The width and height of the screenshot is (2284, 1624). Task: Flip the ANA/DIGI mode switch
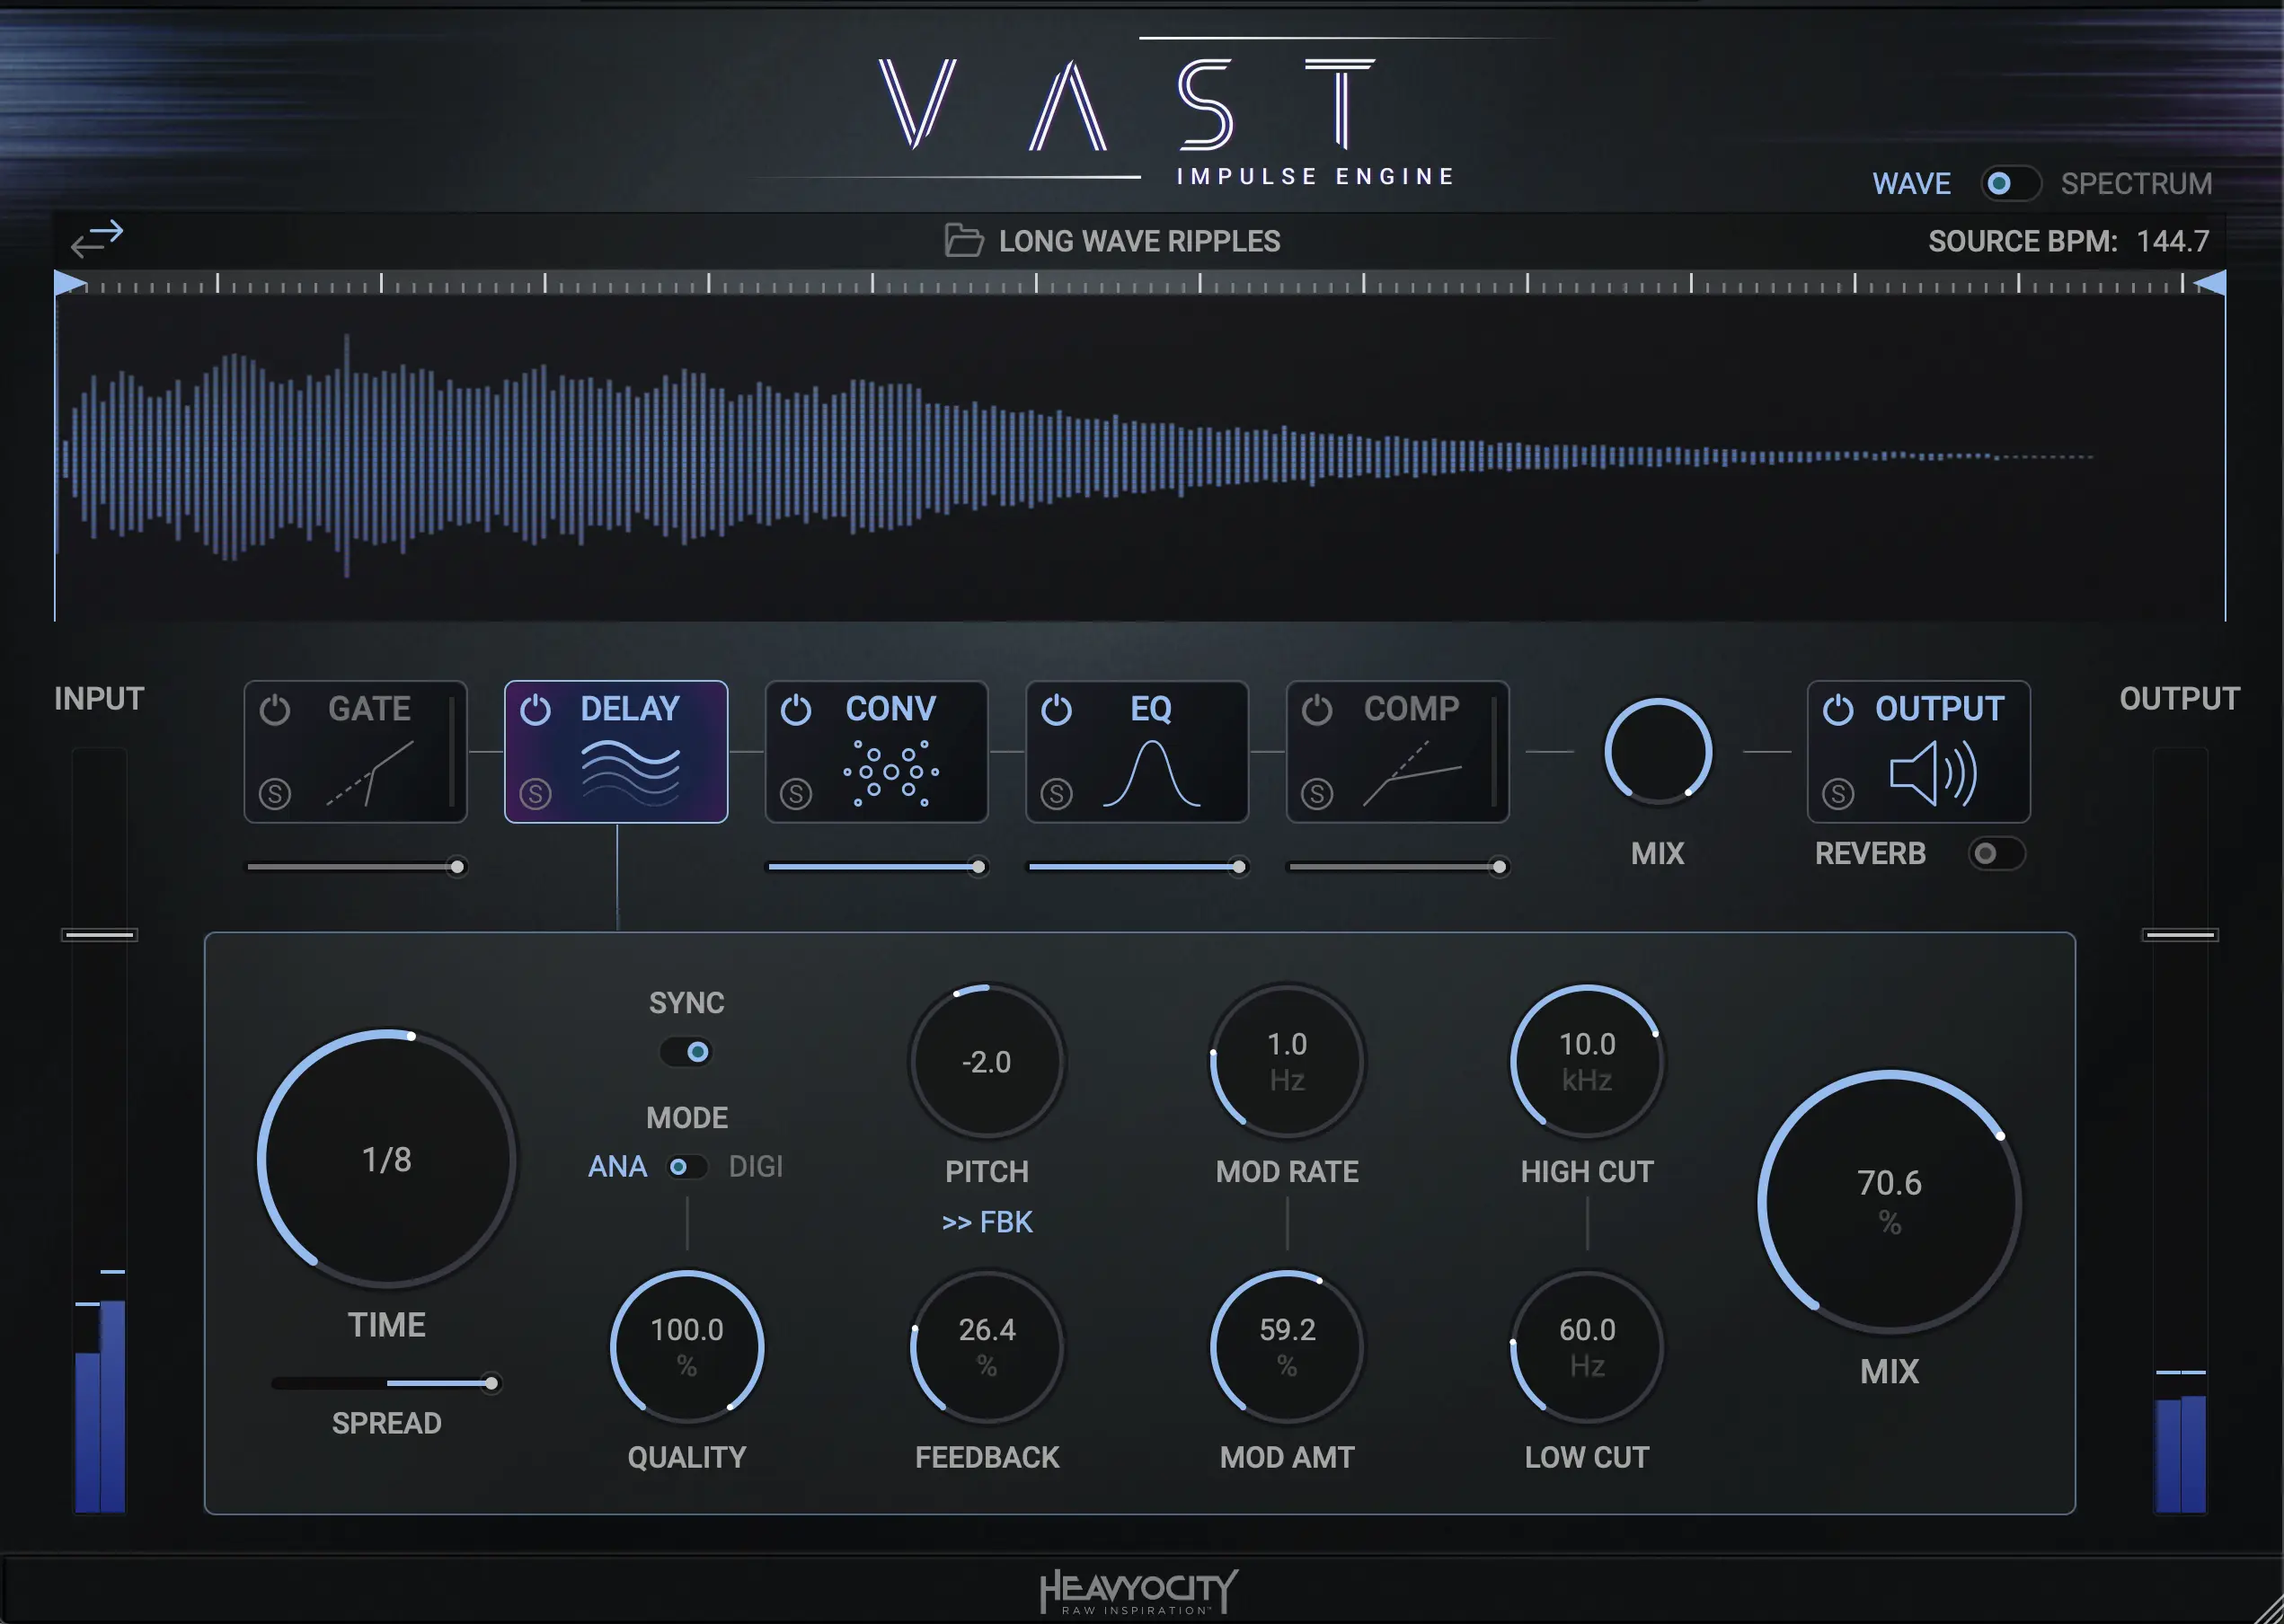pyautogui.click(x=687, y=1167)
